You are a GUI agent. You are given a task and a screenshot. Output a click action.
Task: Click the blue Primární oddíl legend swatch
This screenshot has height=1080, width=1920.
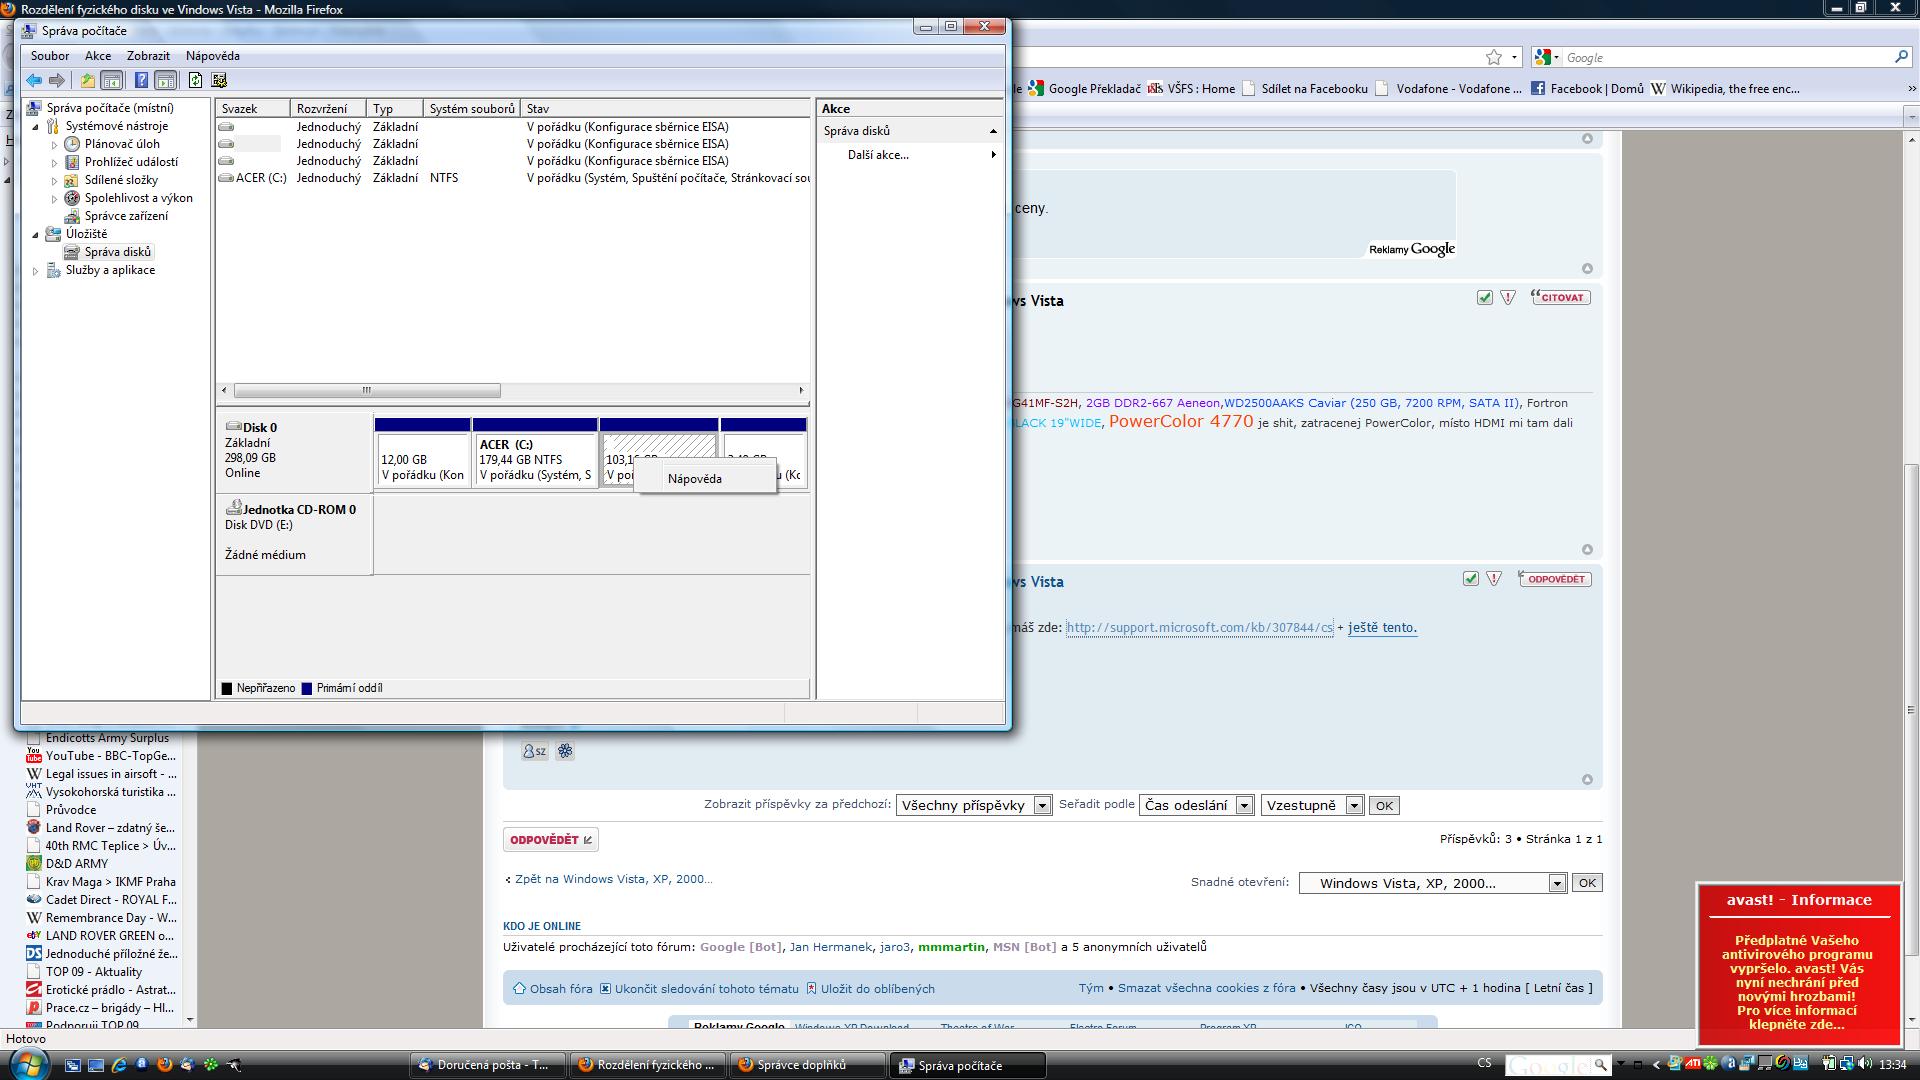[x=307, y=688]
